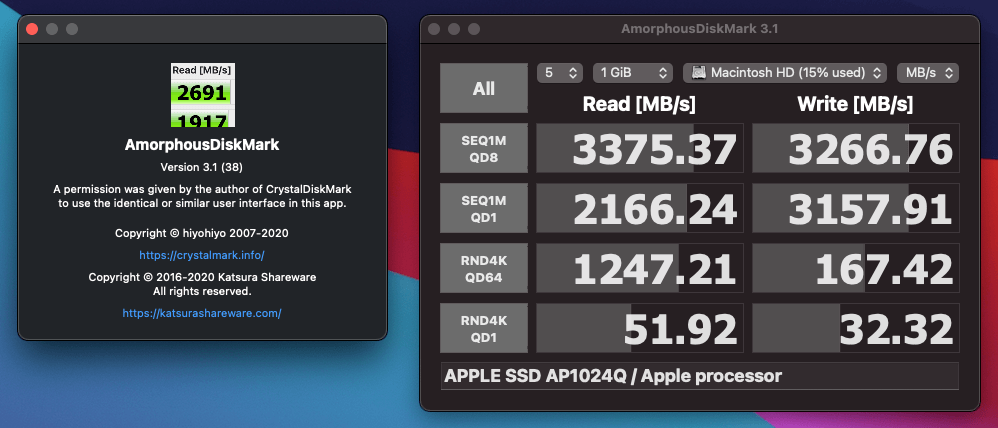Viewport: 998px width, 428px height.
Task: Open the katsurashareware.com link
Action: coord(202,313)
